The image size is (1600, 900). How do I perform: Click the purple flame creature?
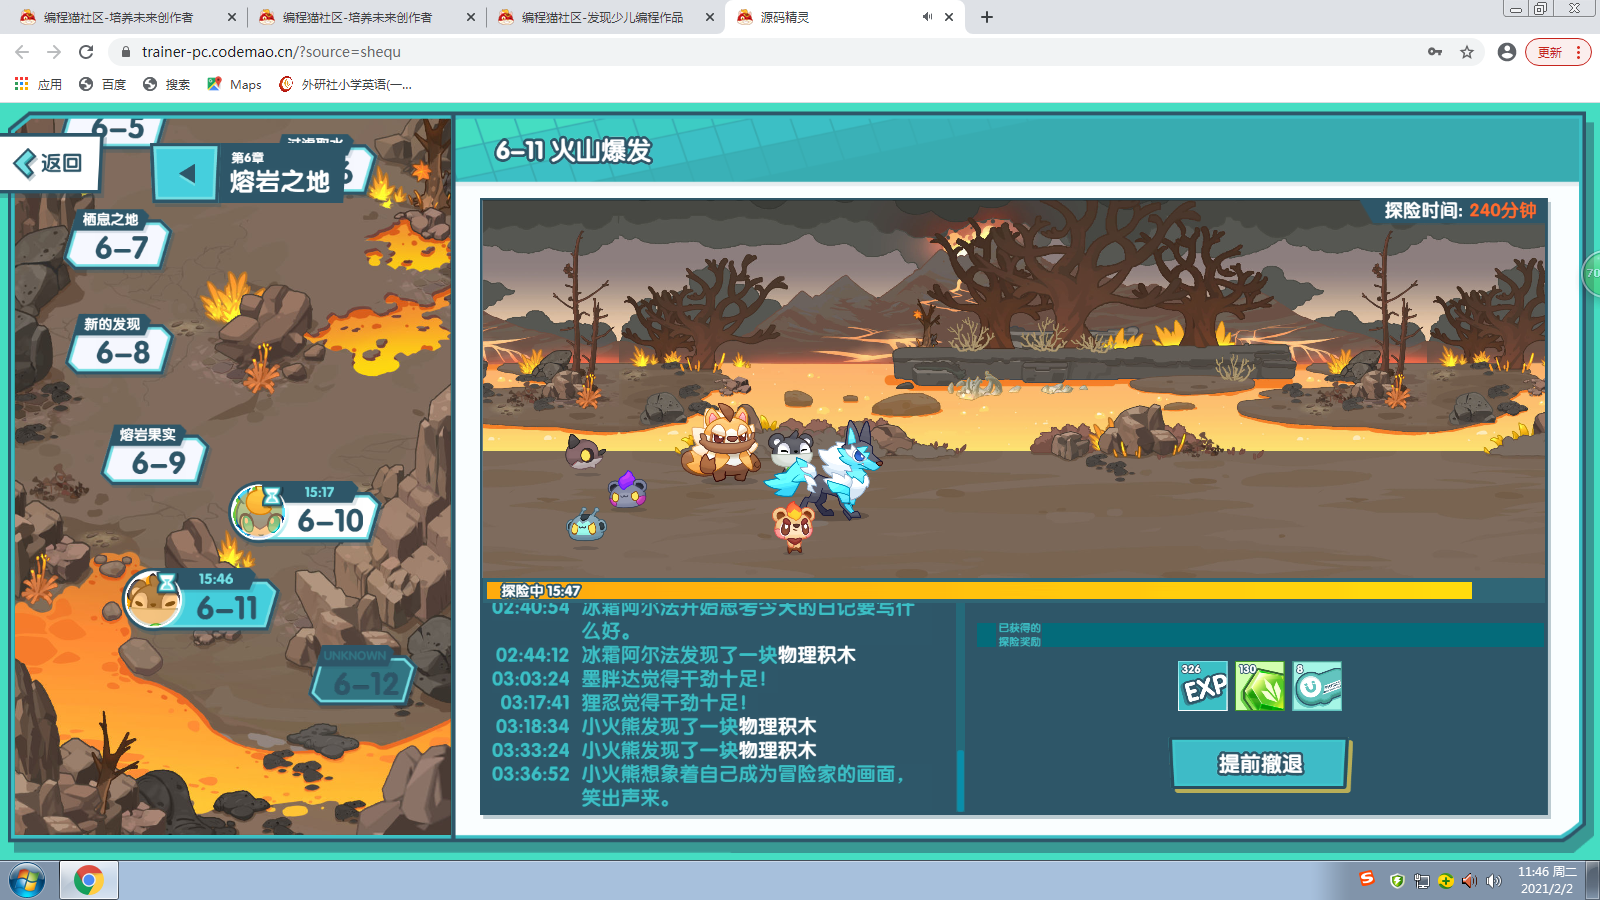[628, 489]
